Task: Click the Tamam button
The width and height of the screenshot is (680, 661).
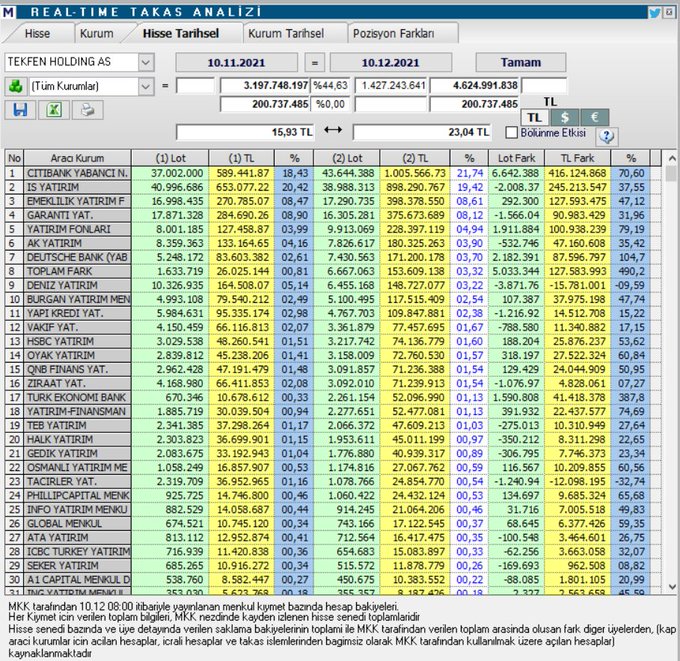Action: click(521, 62)
